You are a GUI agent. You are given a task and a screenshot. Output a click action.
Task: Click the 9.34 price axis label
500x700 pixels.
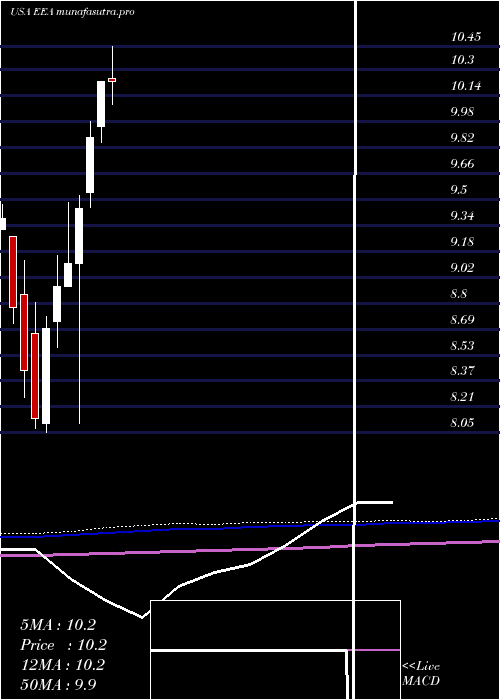[x=462, y=216]
